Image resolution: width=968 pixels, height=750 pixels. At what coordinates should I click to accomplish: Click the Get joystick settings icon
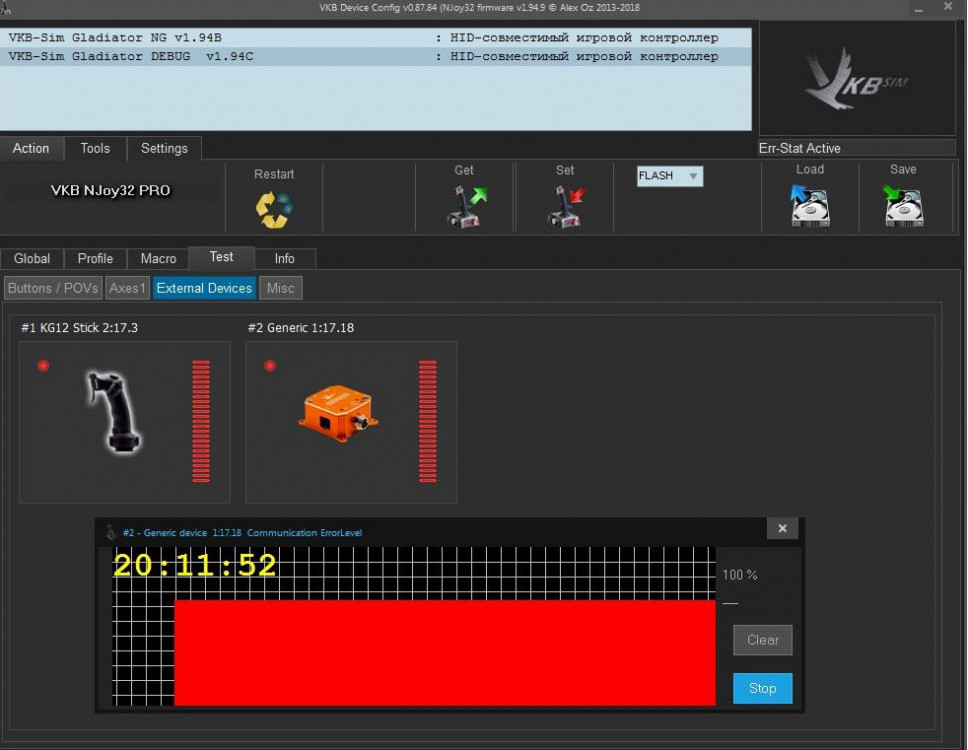click(464, 207)
